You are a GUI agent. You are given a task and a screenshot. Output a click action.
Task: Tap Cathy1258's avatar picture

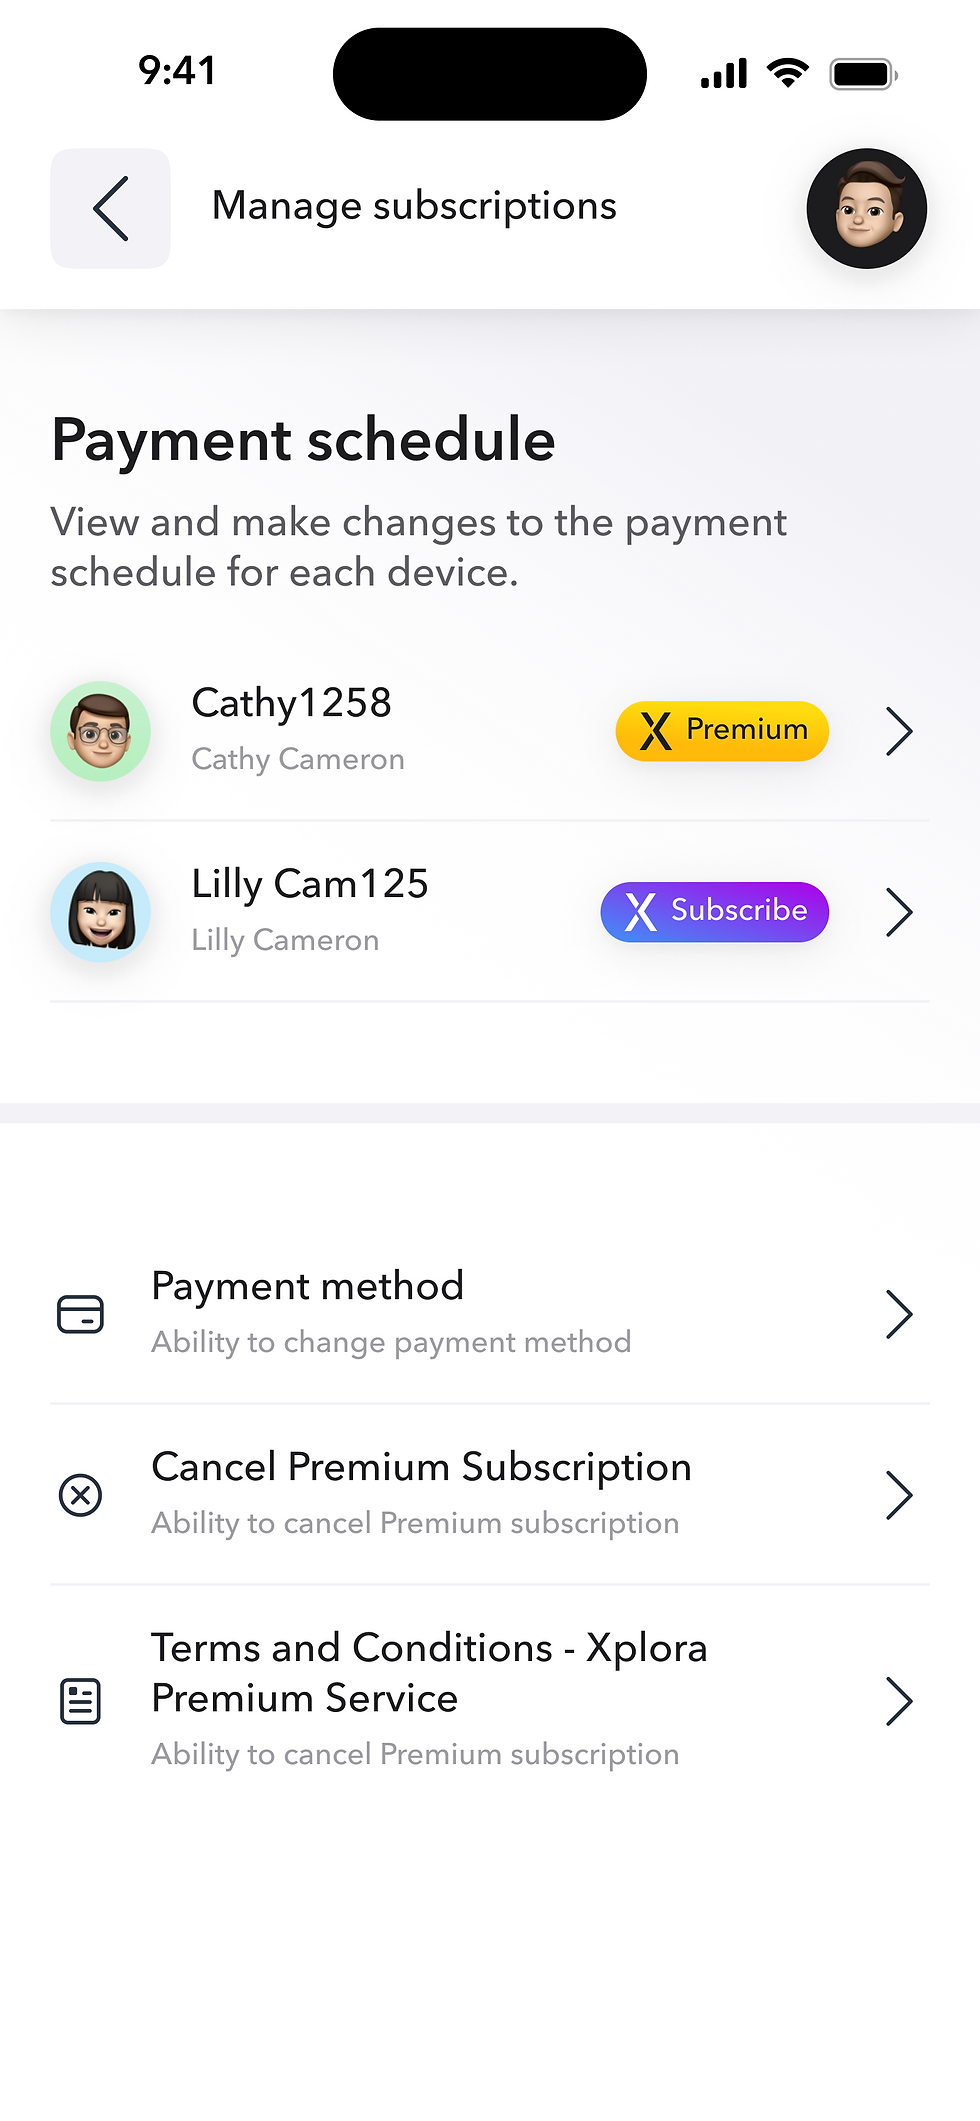(x=100, y=731)
